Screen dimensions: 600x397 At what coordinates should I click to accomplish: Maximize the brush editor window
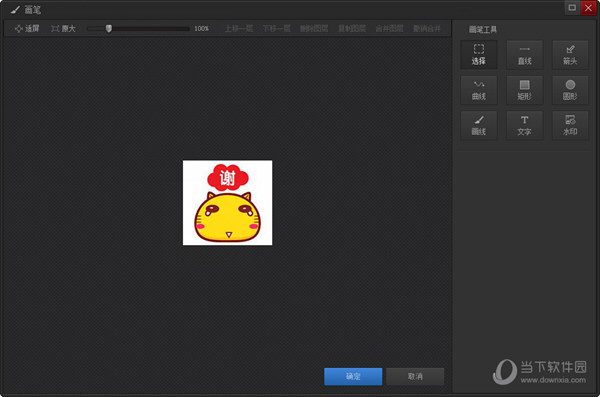572,8
